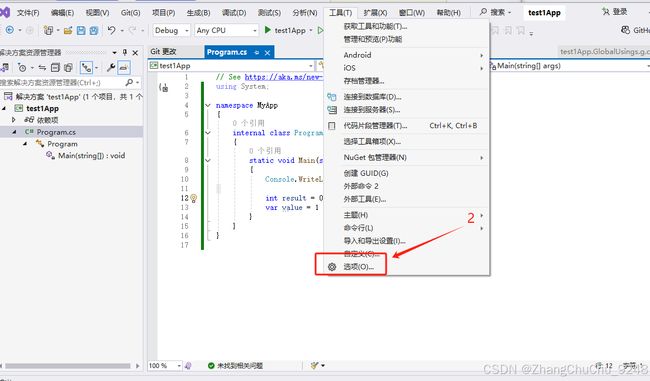Click the search magnifier in Solution Explorer
The width and height of the screenshot is (650, 381).
(129, 83)
